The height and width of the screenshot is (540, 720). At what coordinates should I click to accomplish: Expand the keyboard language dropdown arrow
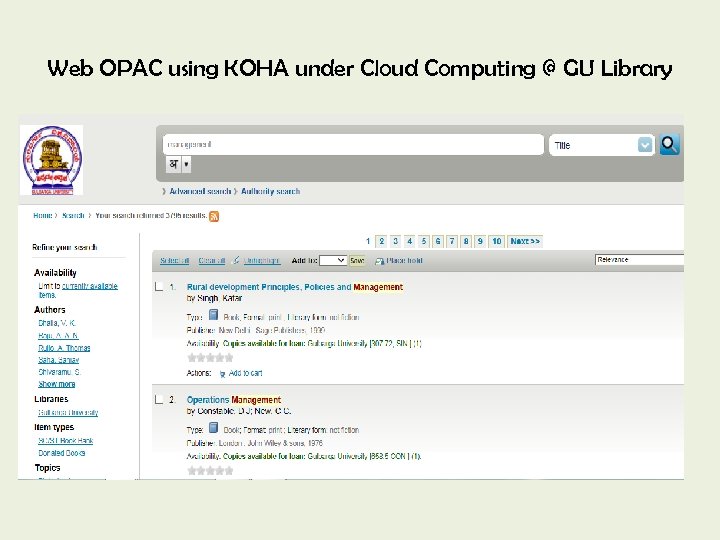186,164
